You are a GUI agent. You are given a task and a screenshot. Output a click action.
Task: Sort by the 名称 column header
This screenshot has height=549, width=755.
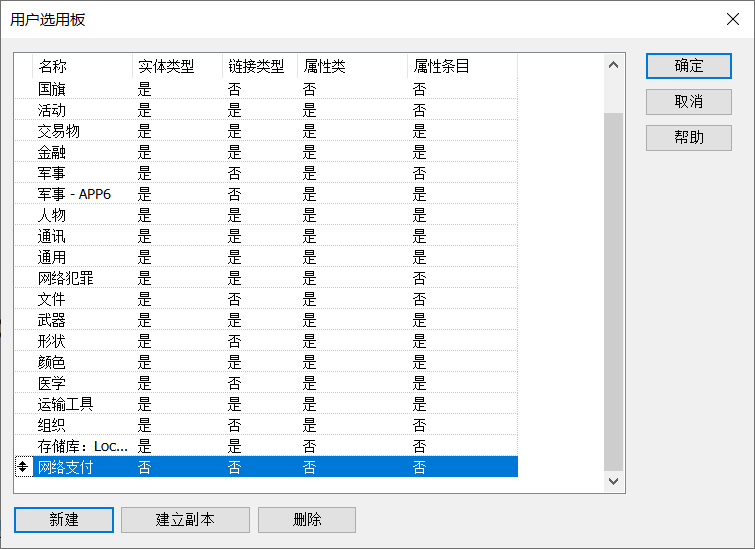(x=82, y=66)
